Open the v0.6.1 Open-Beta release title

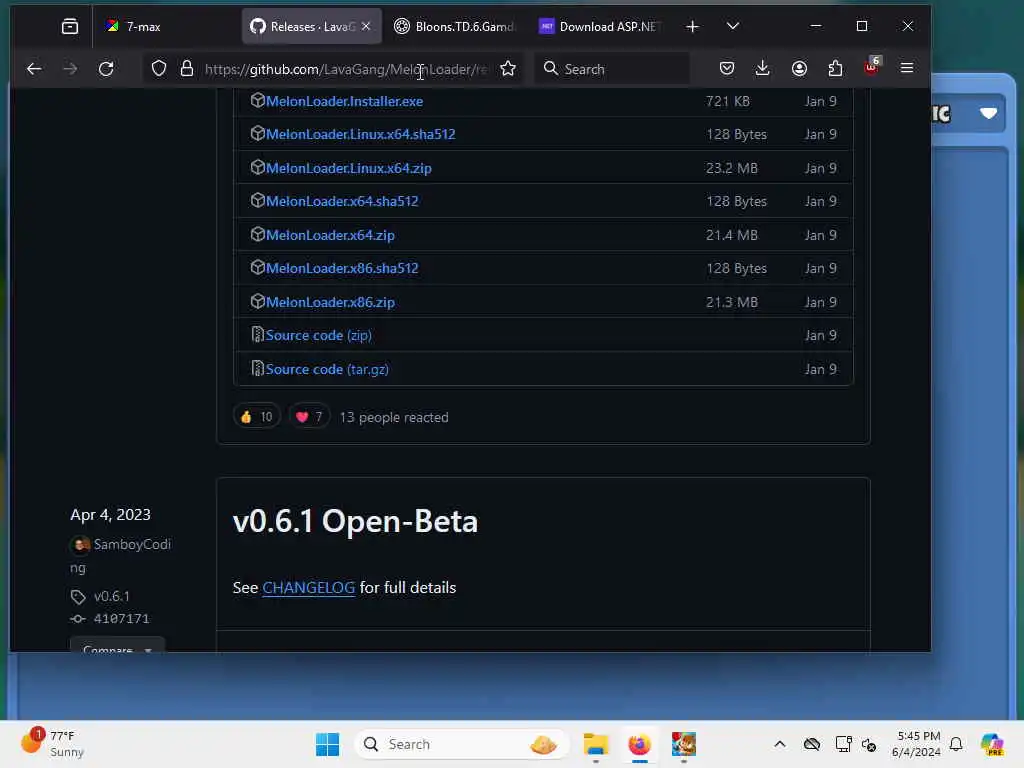pyautogui.click(x=355, y=521)
